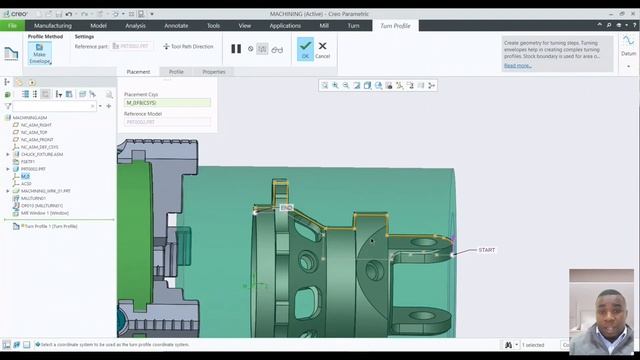Viewport: 640px width, 360px height.
Task: Expand the PRT0002.PRT tree node
Action: pos(8,169)
